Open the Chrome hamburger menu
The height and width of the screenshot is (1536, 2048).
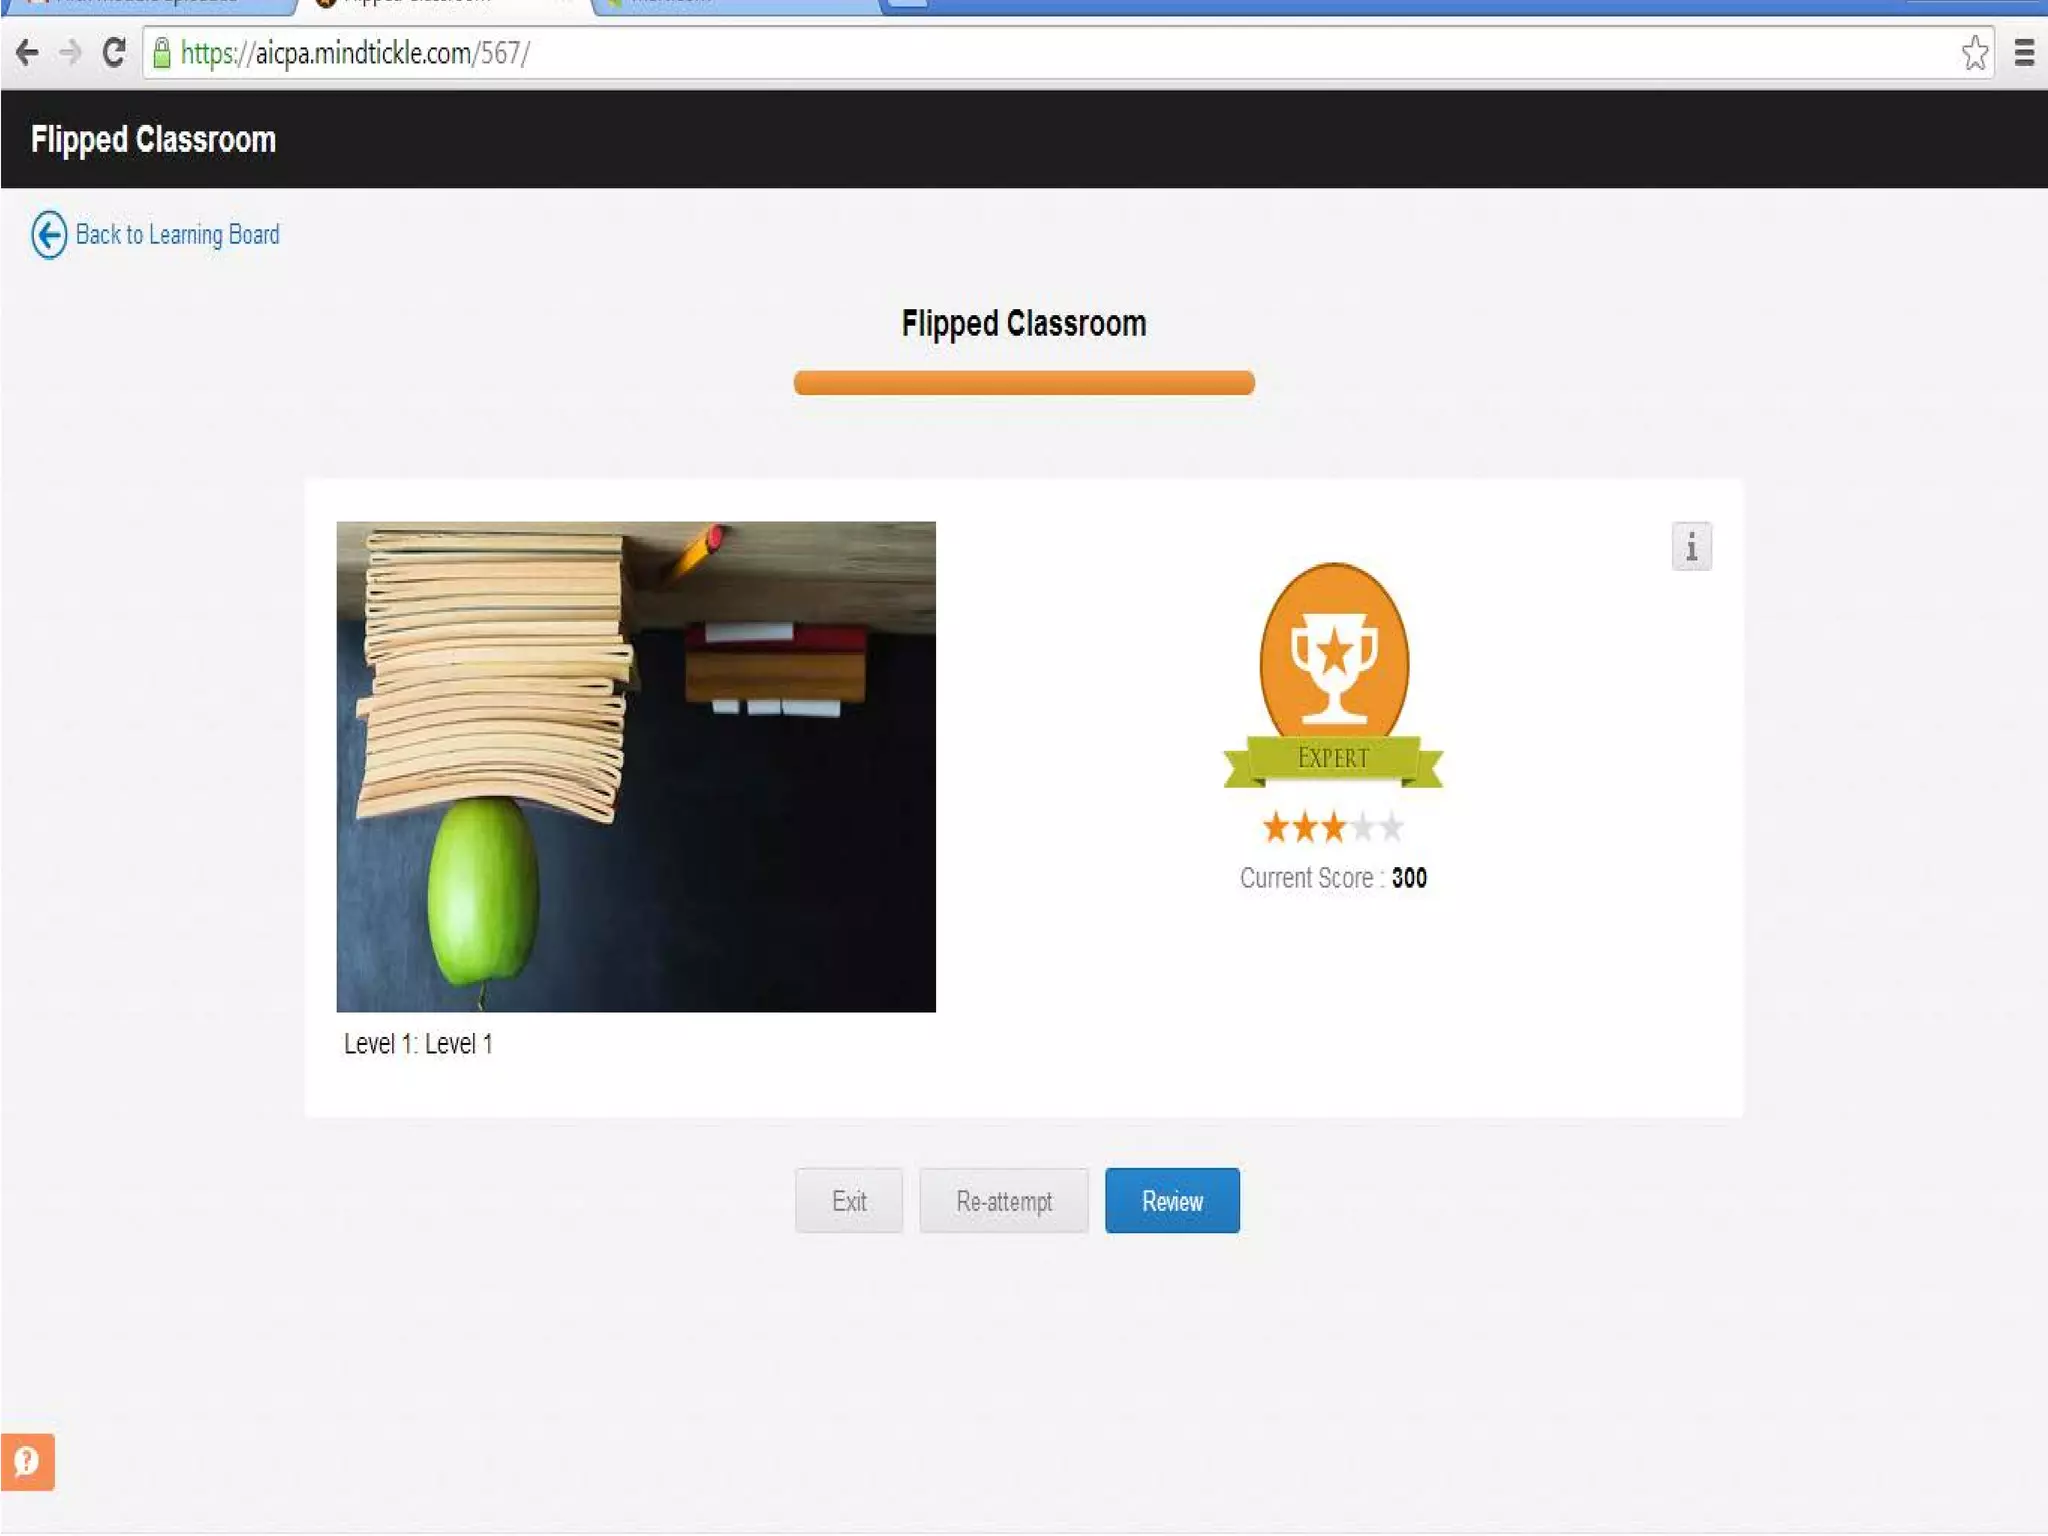tap(2023, 53)
